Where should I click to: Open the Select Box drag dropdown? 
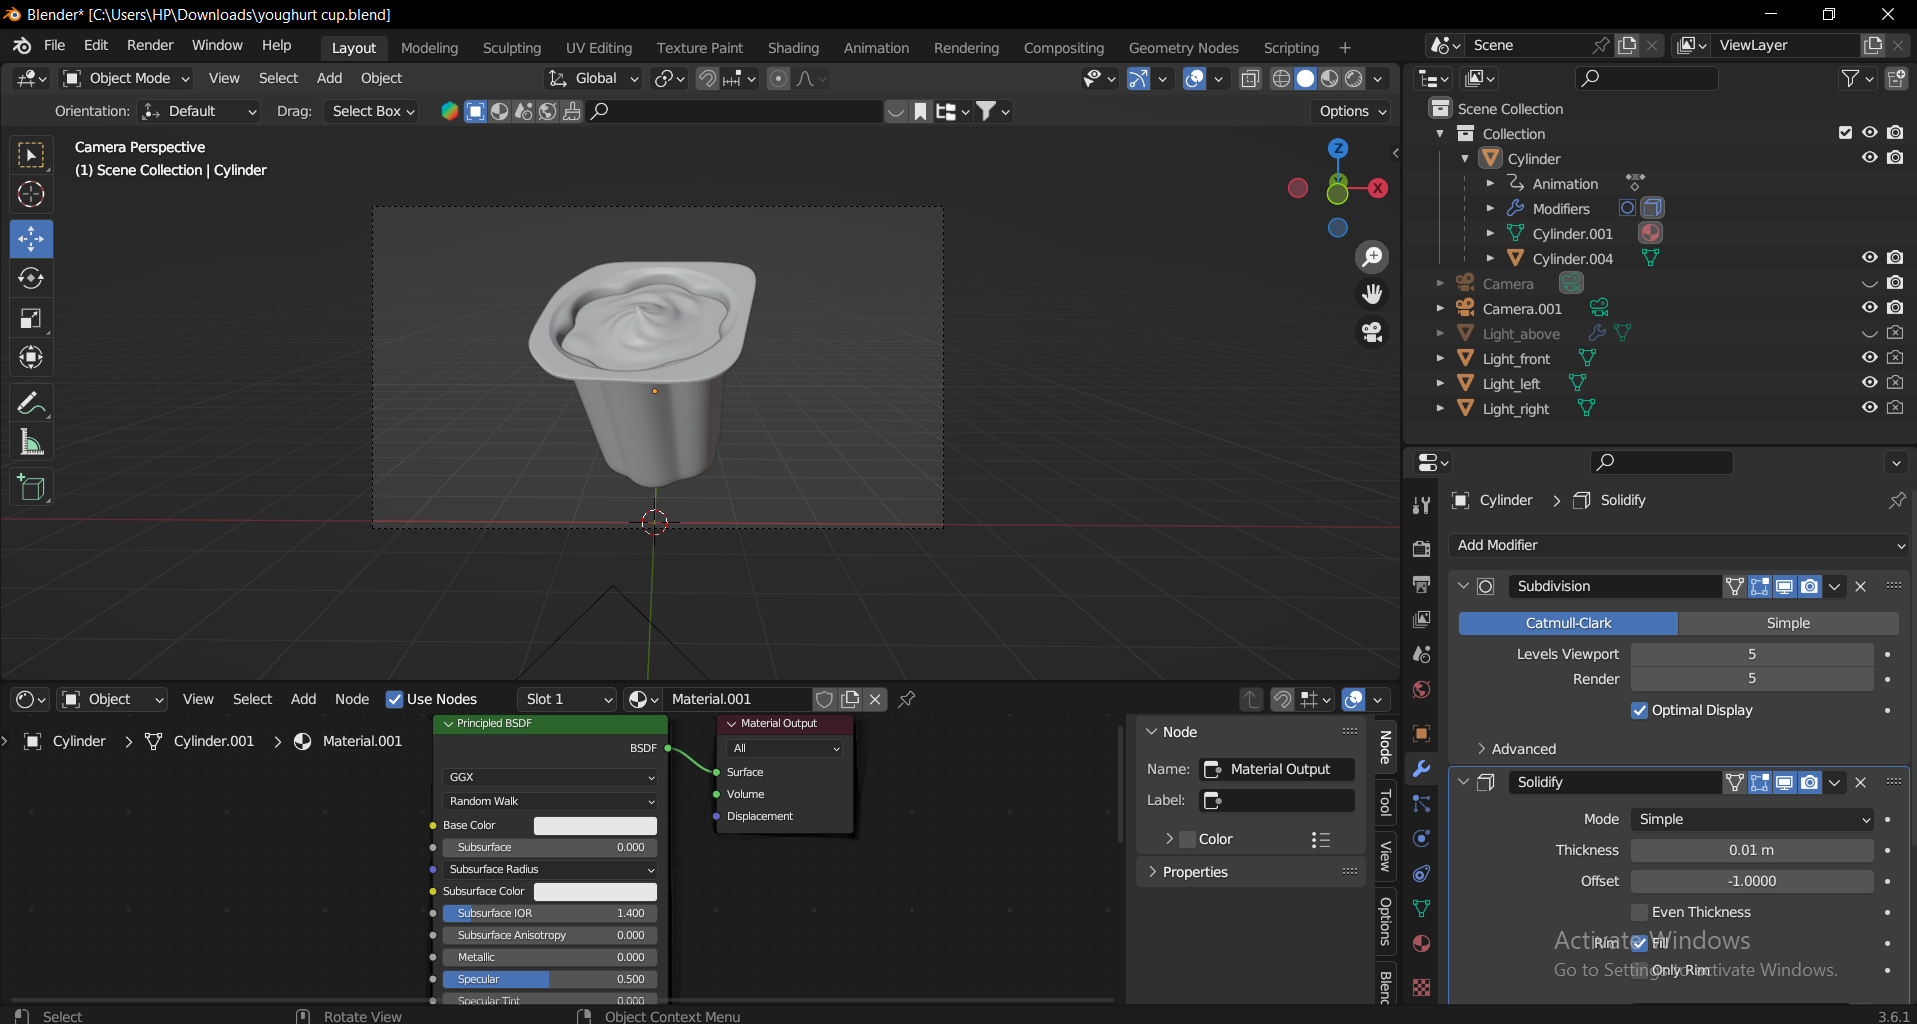pyautogui.click(x=371, y=111)
